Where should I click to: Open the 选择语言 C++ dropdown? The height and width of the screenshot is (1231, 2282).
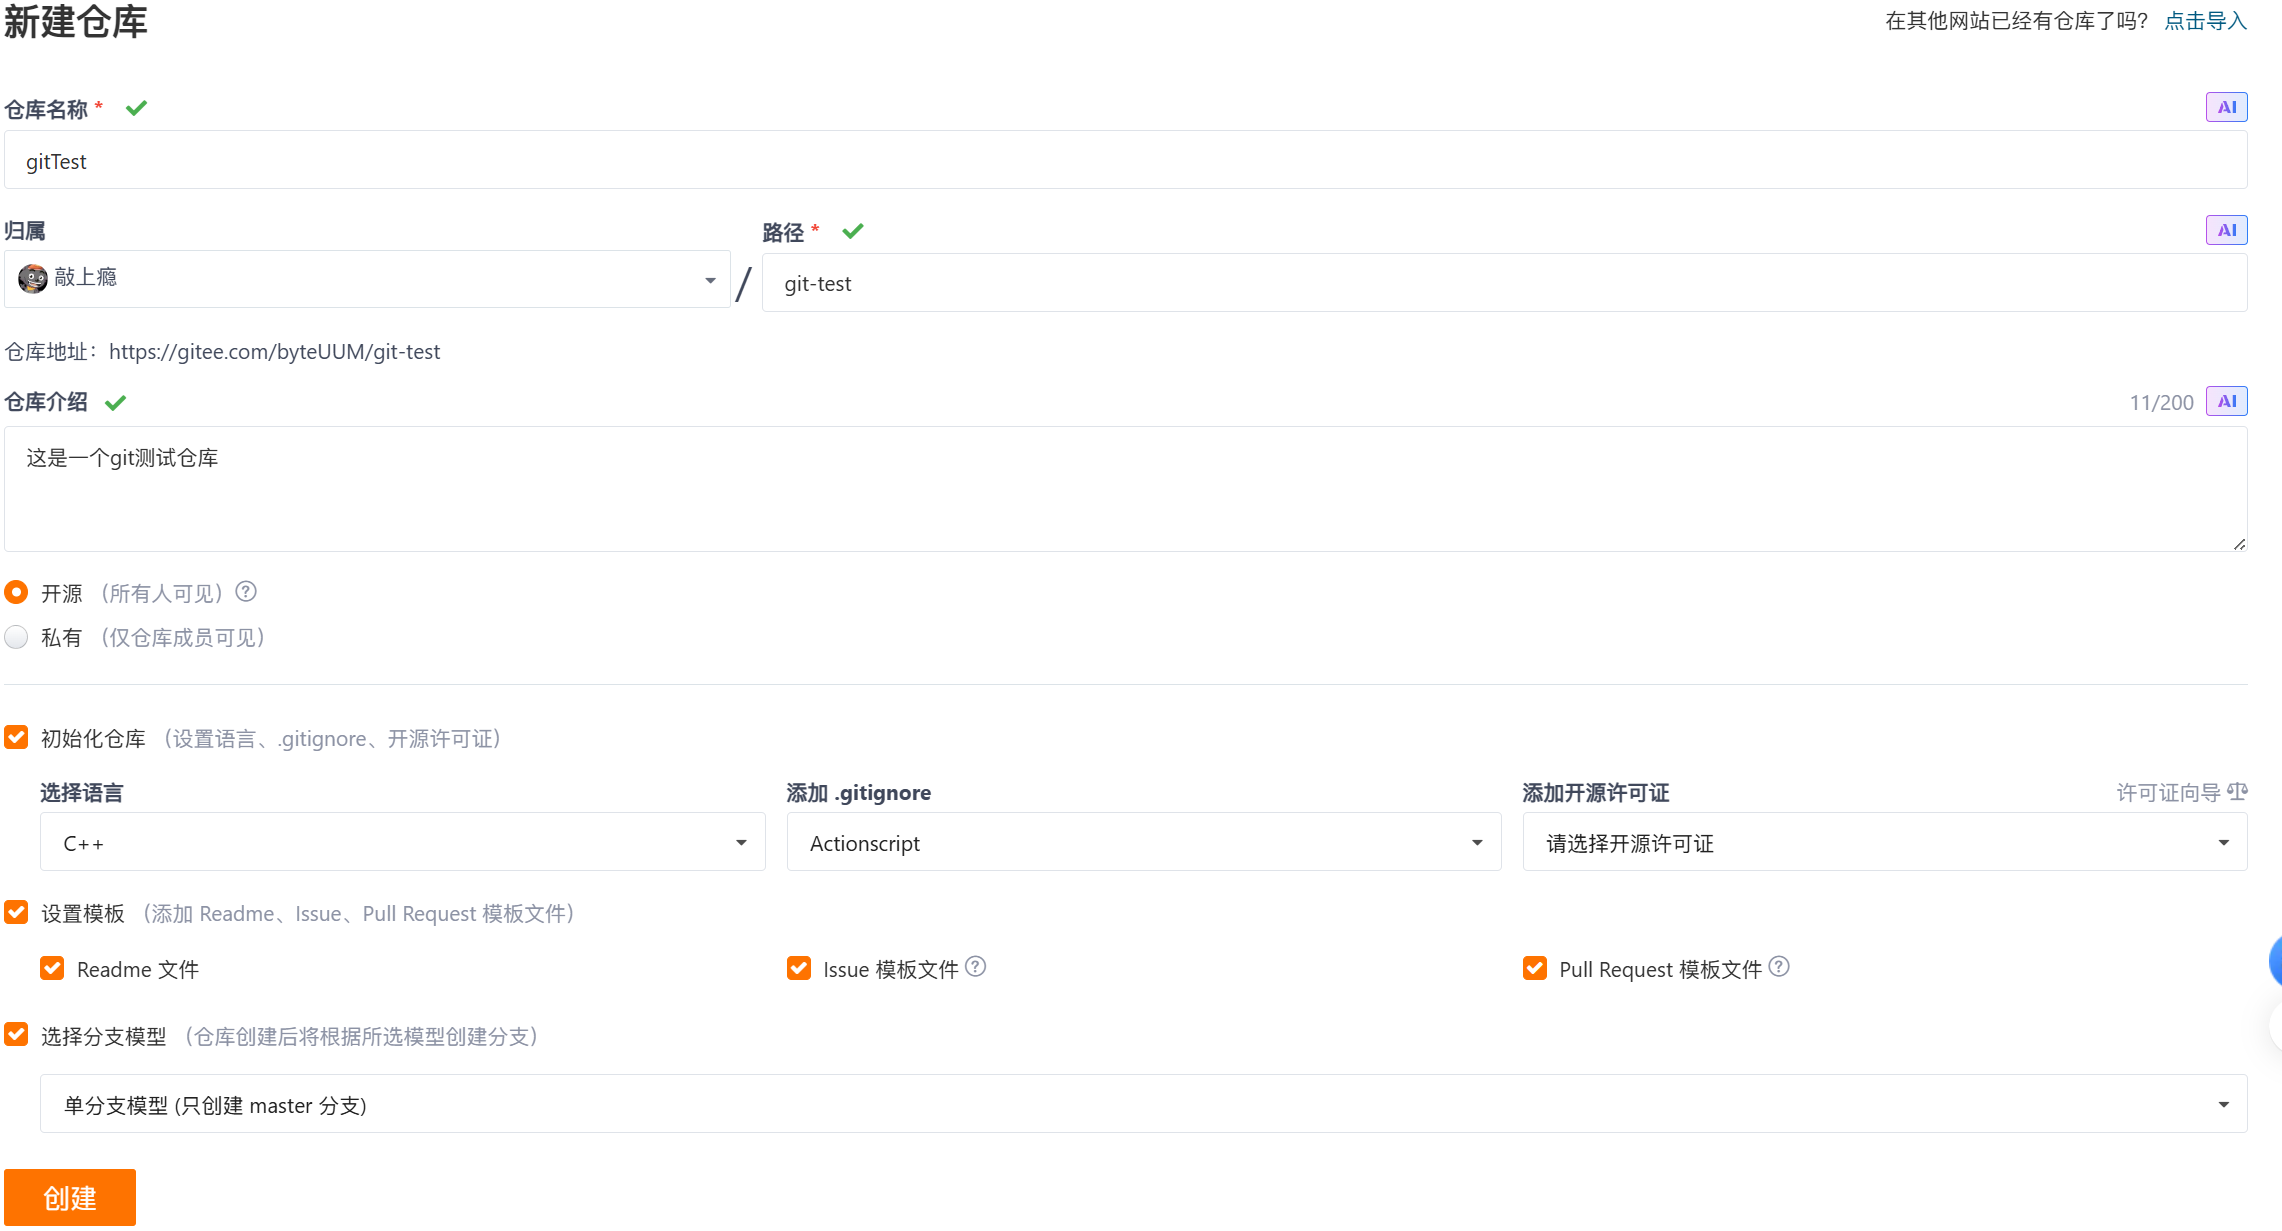[402, 842]
